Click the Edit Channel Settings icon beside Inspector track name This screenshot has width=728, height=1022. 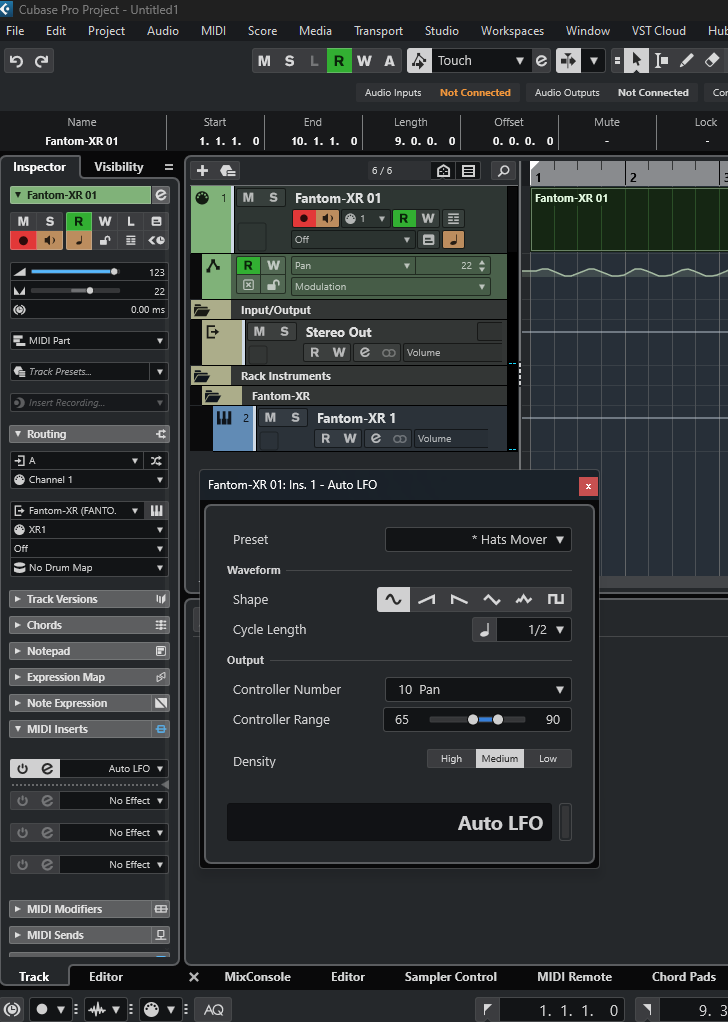(160, 195)
